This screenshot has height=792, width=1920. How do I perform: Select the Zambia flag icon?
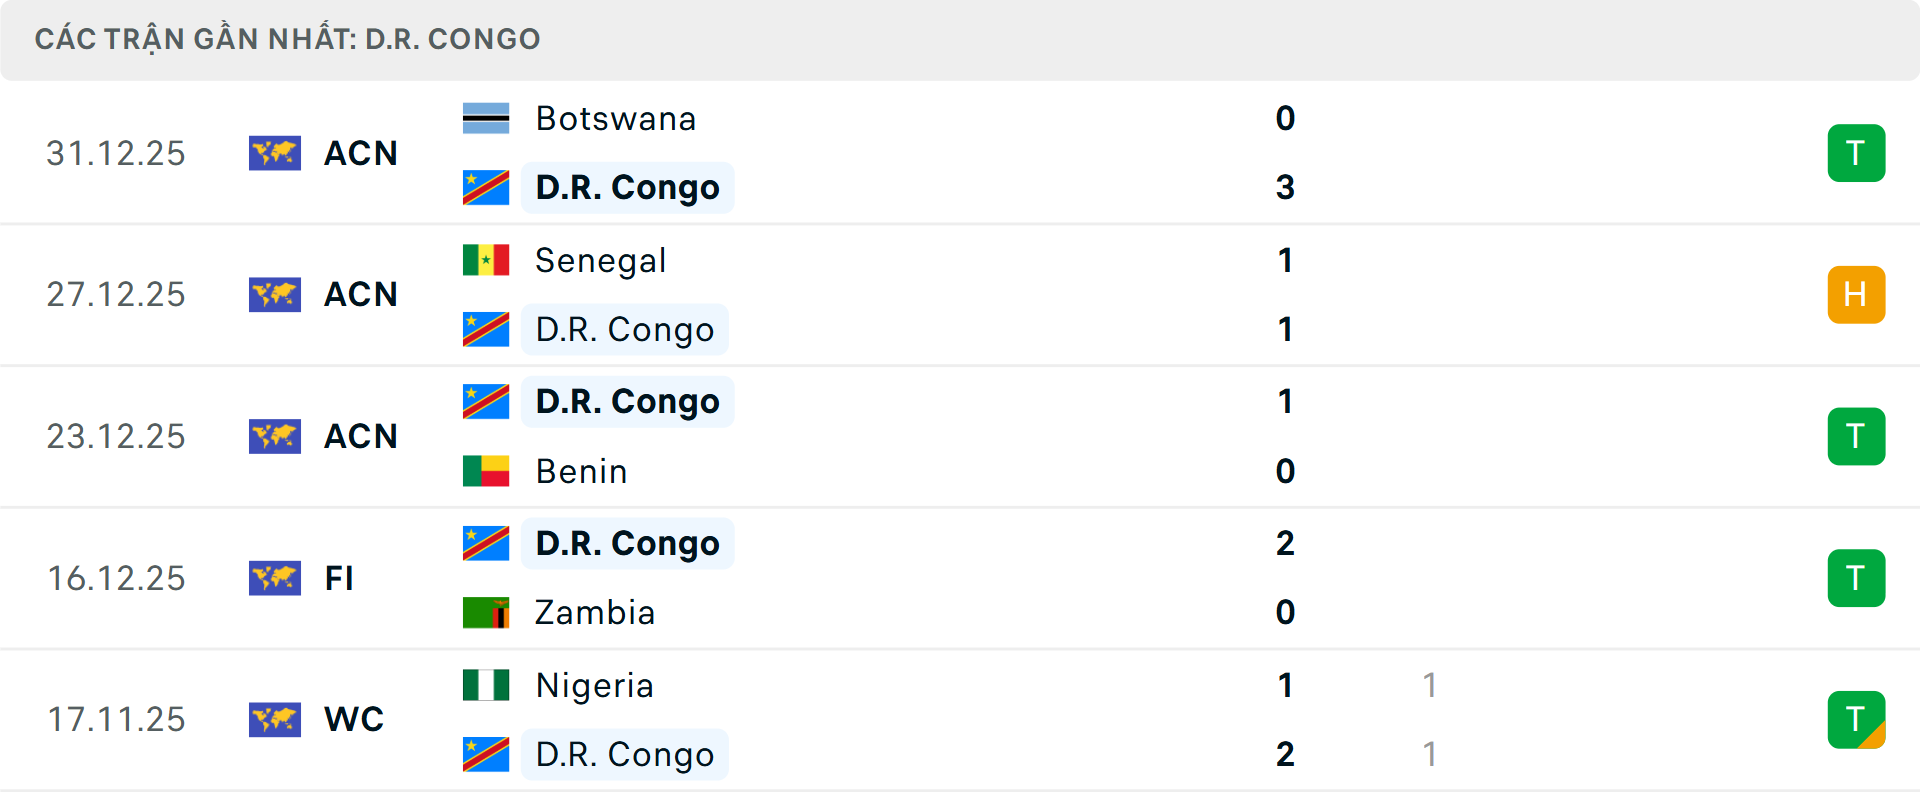click(x=486, y=613)
